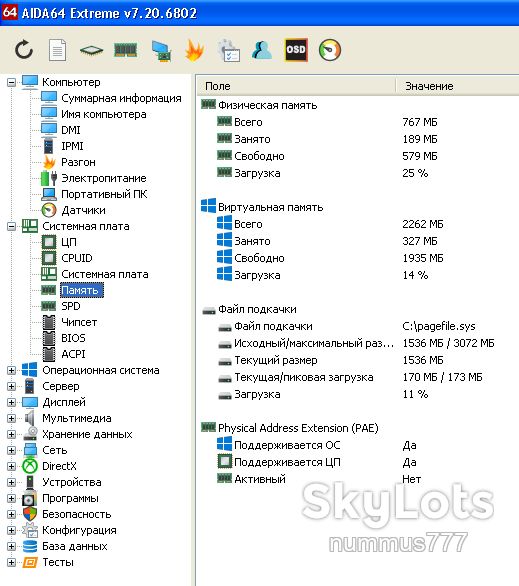Screen dimensions: 519x586
Task: Toggle the OSD panel icon
Action: click(x=296, y=50)
